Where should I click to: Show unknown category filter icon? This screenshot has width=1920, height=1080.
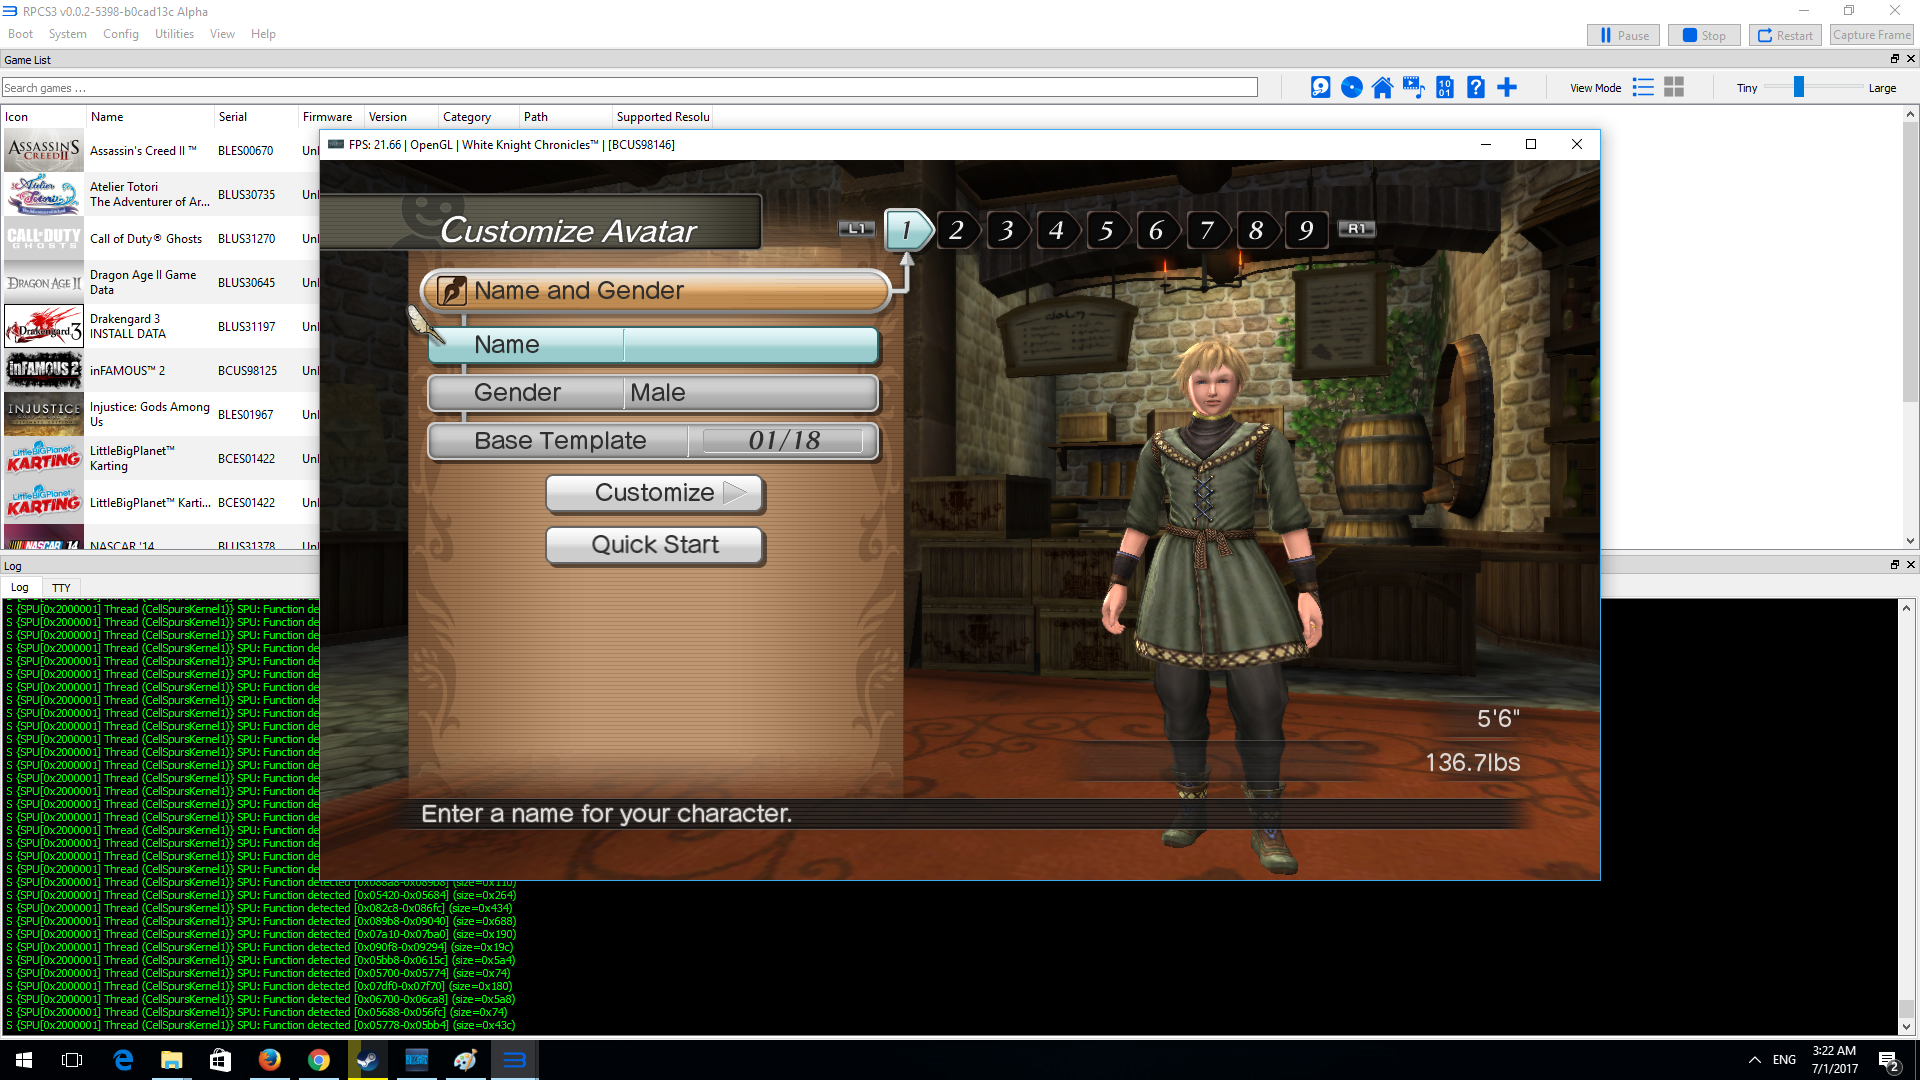tap(1476, 88)
